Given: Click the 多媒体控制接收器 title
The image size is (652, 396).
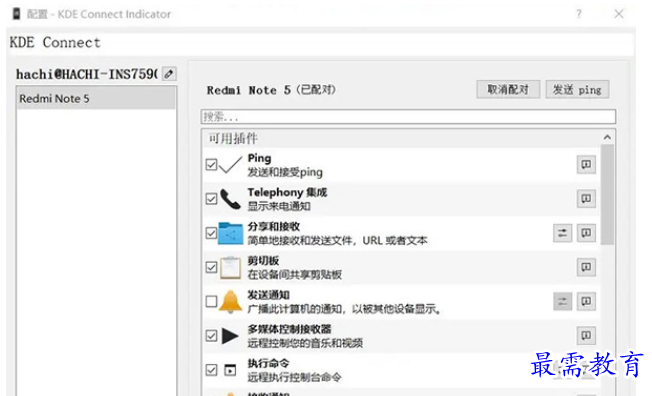Looking at the screenshot, I should [x=289, y=329].
